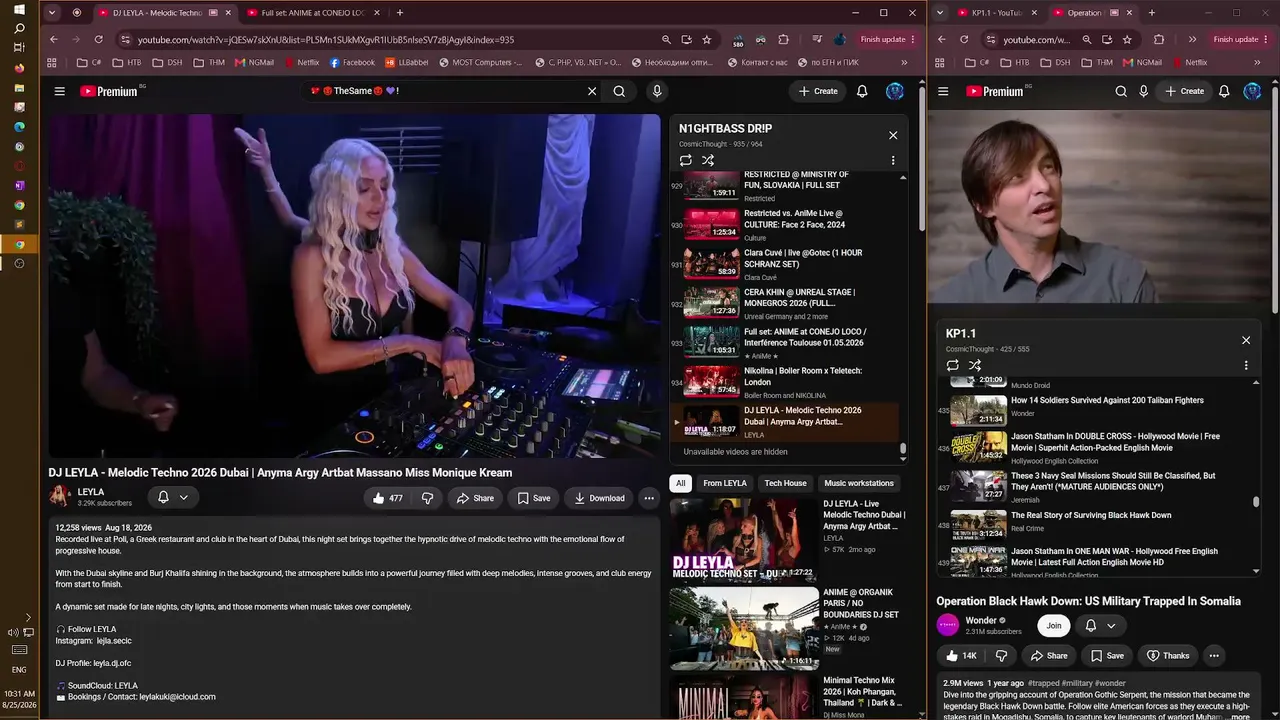Open tab search dropdown in left window
1280x720 pixels.
pos(51,13)
